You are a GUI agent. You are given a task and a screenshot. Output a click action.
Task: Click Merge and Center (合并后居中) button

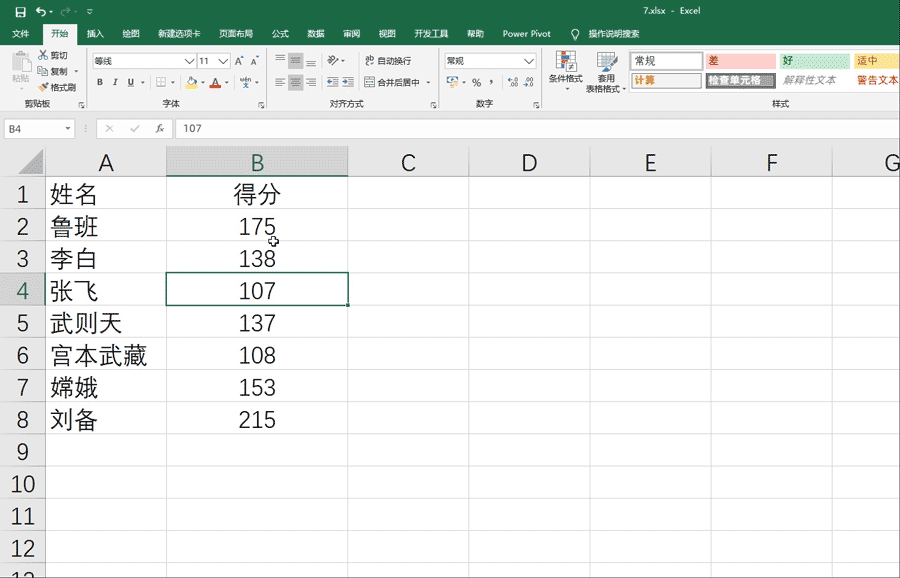point(393,82)
